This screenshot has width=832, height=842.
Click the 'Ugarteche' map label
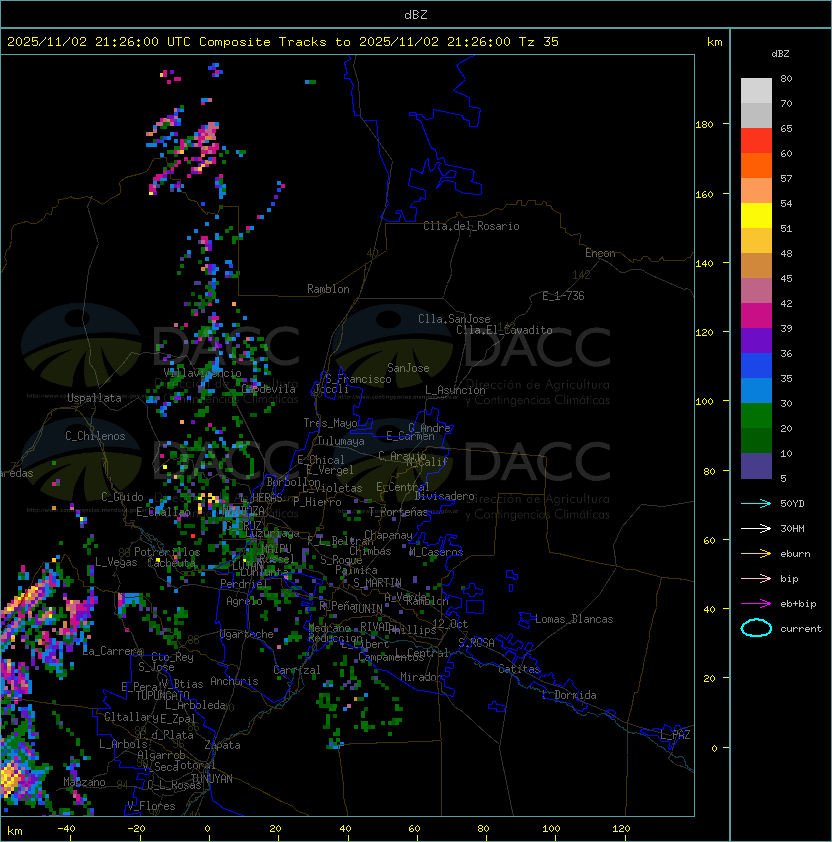[x=247, y=634]
